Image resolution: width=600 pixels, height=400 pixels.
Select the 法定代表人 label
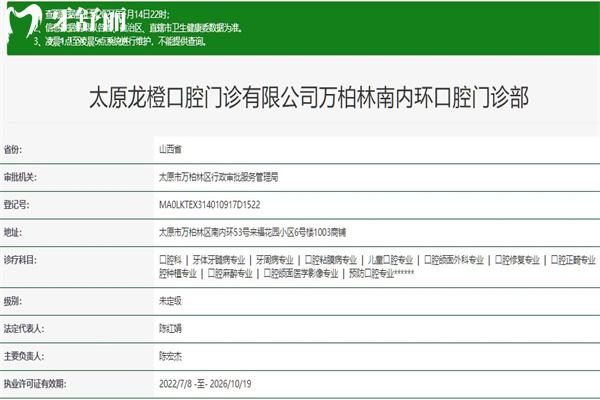24,328
